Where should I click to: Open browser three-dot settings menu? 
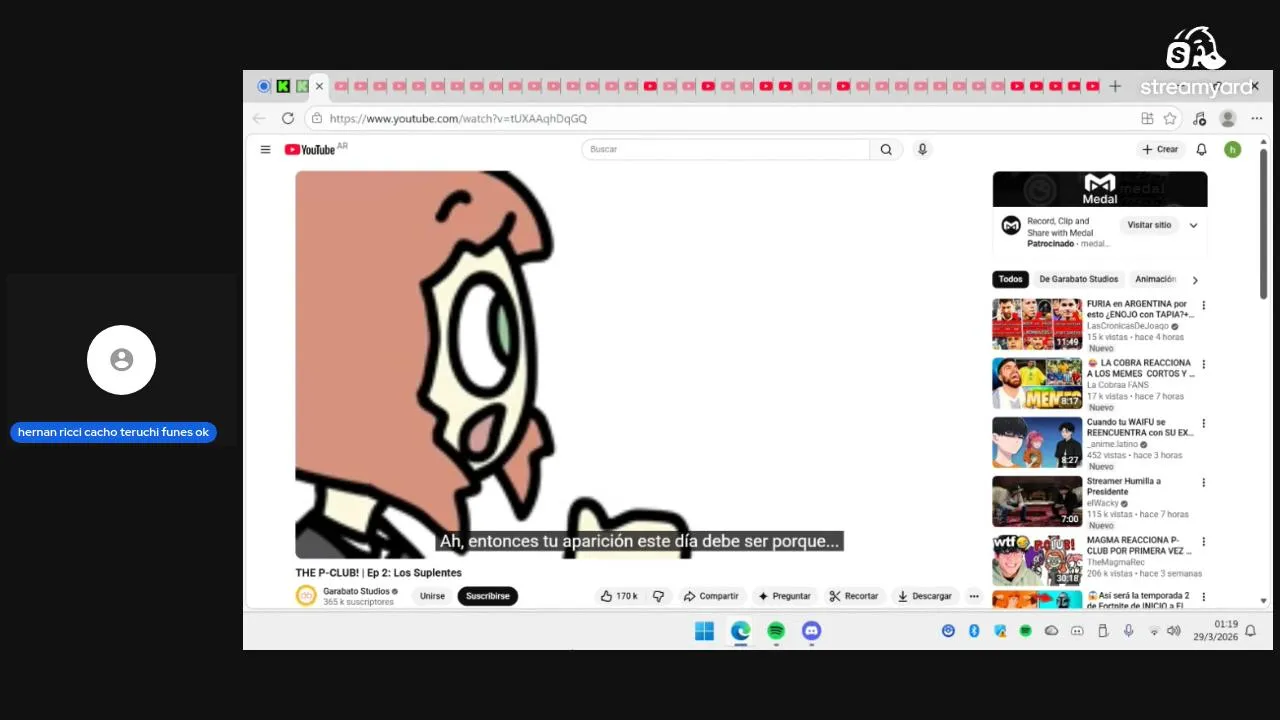click(1257, 118)
